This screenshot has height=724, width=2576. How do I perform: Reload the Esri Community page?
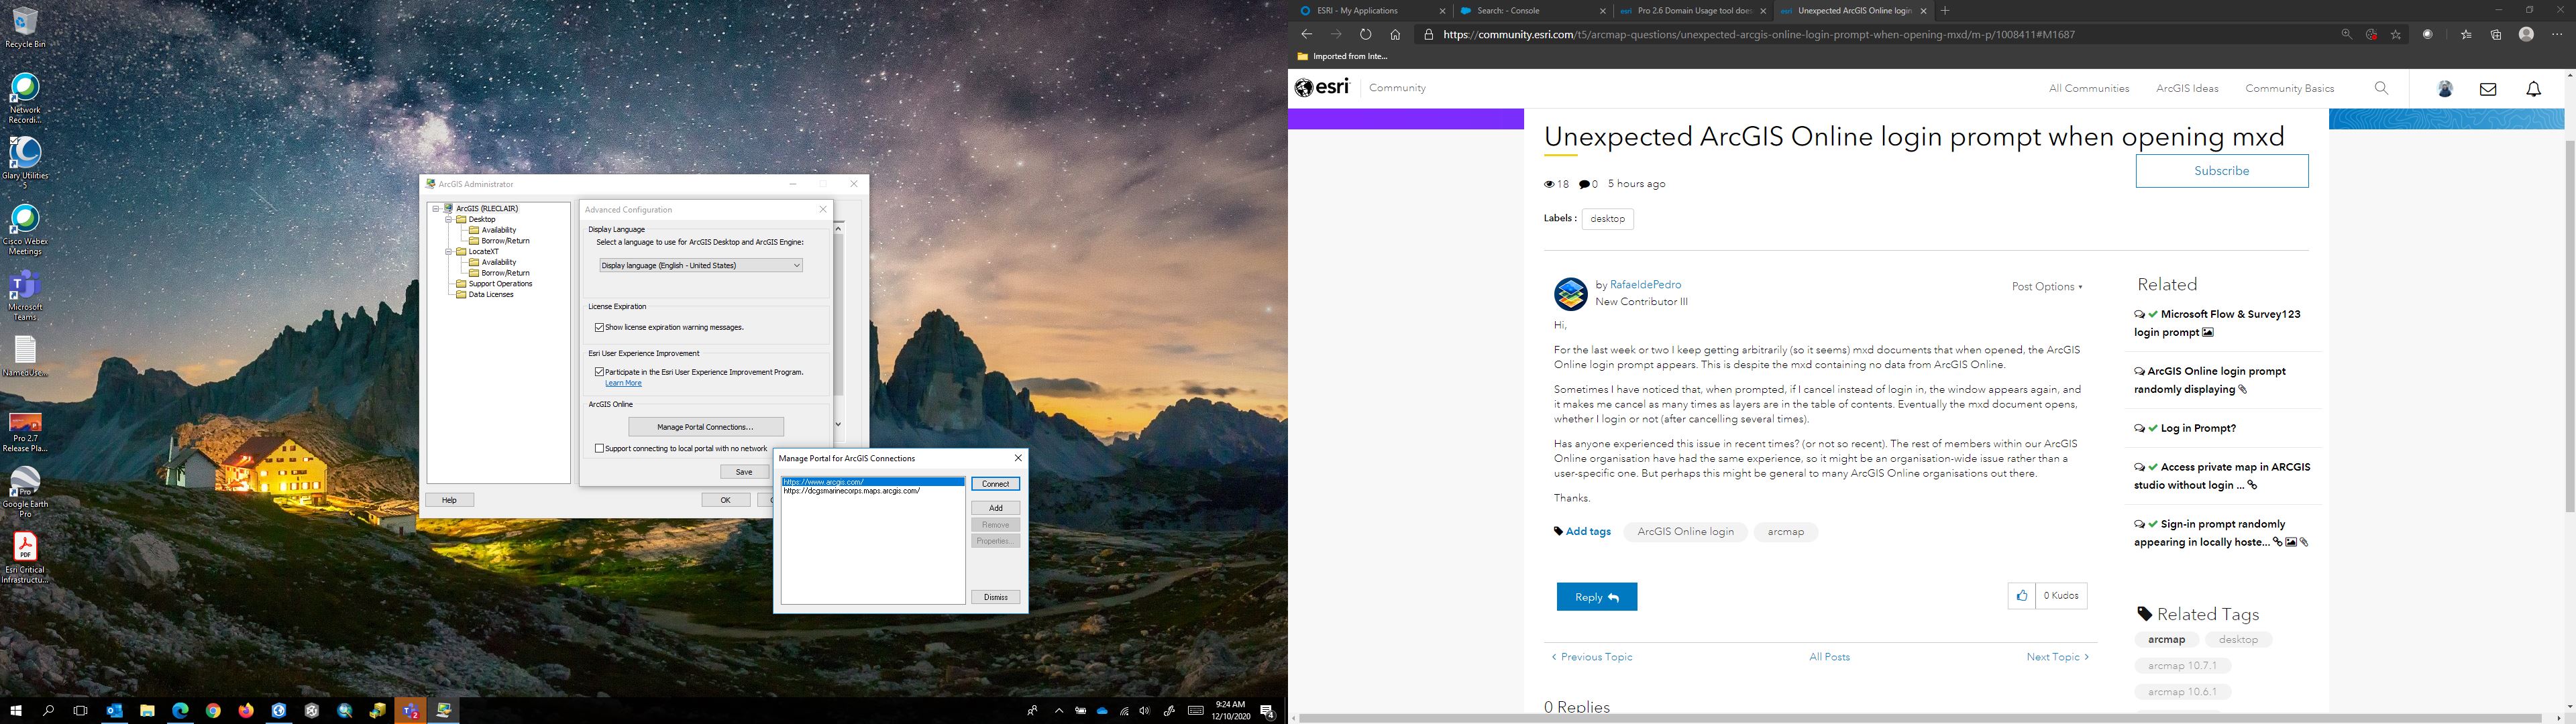[x=1365, y=34]
